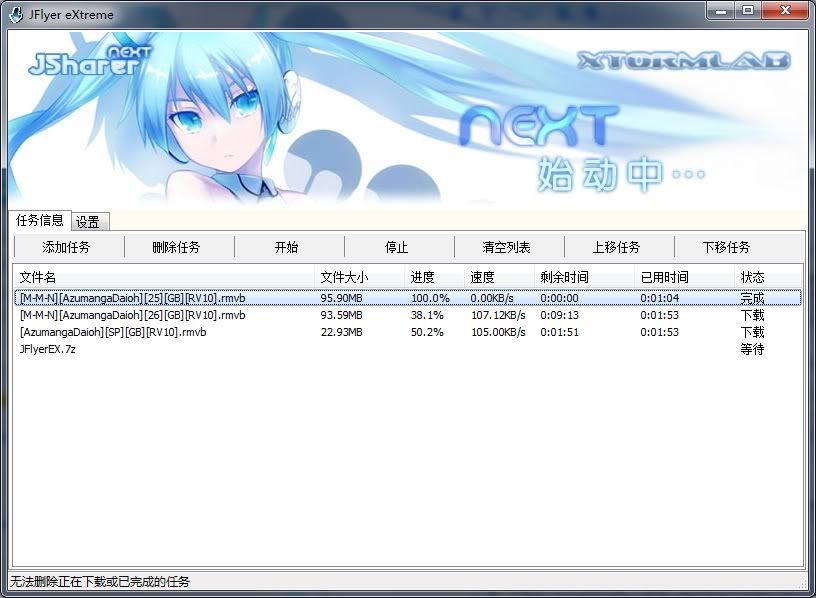
Task: Select the [AzumangaDaioh][SP][GB][RV10].rmvb row
Action: 408,332
